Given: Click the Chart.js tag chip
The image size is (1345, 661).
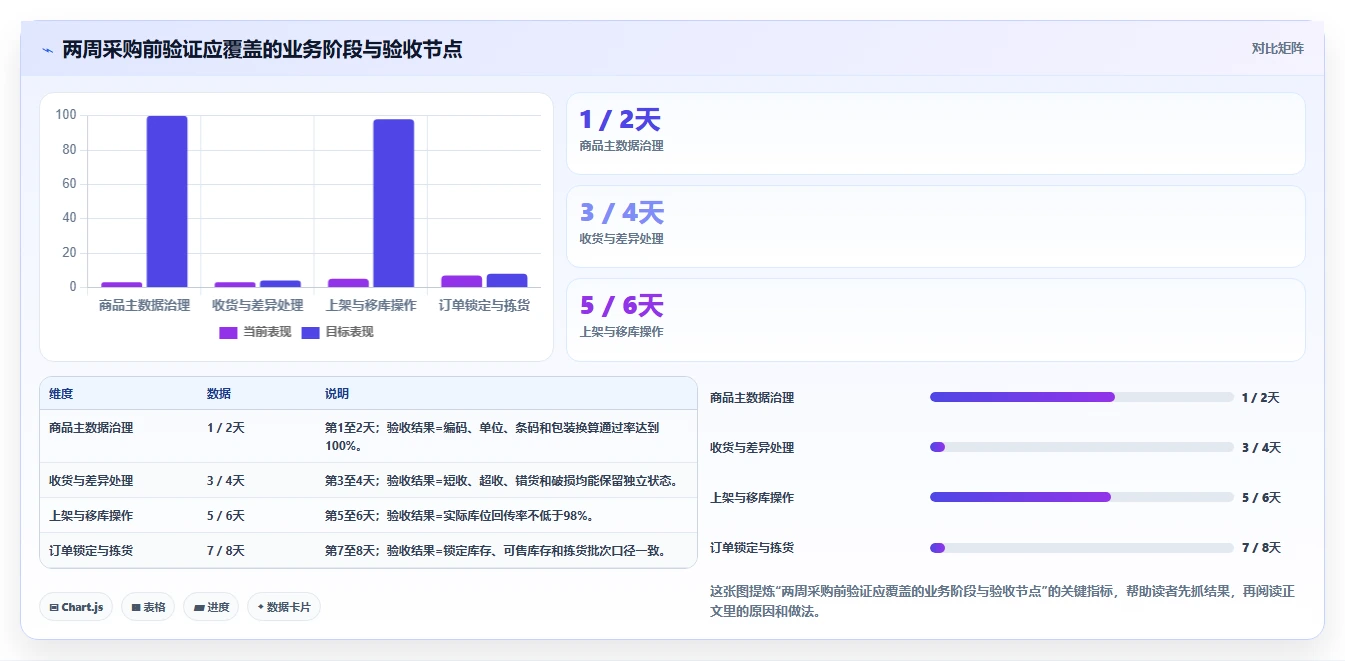Looking at the screenshot, I should point(76,607).
